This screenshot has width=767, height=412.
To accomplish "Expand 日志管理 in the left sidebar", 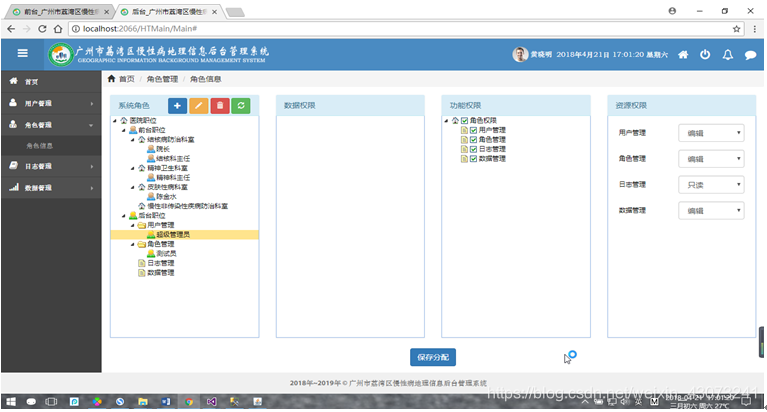I will (51, 166).
